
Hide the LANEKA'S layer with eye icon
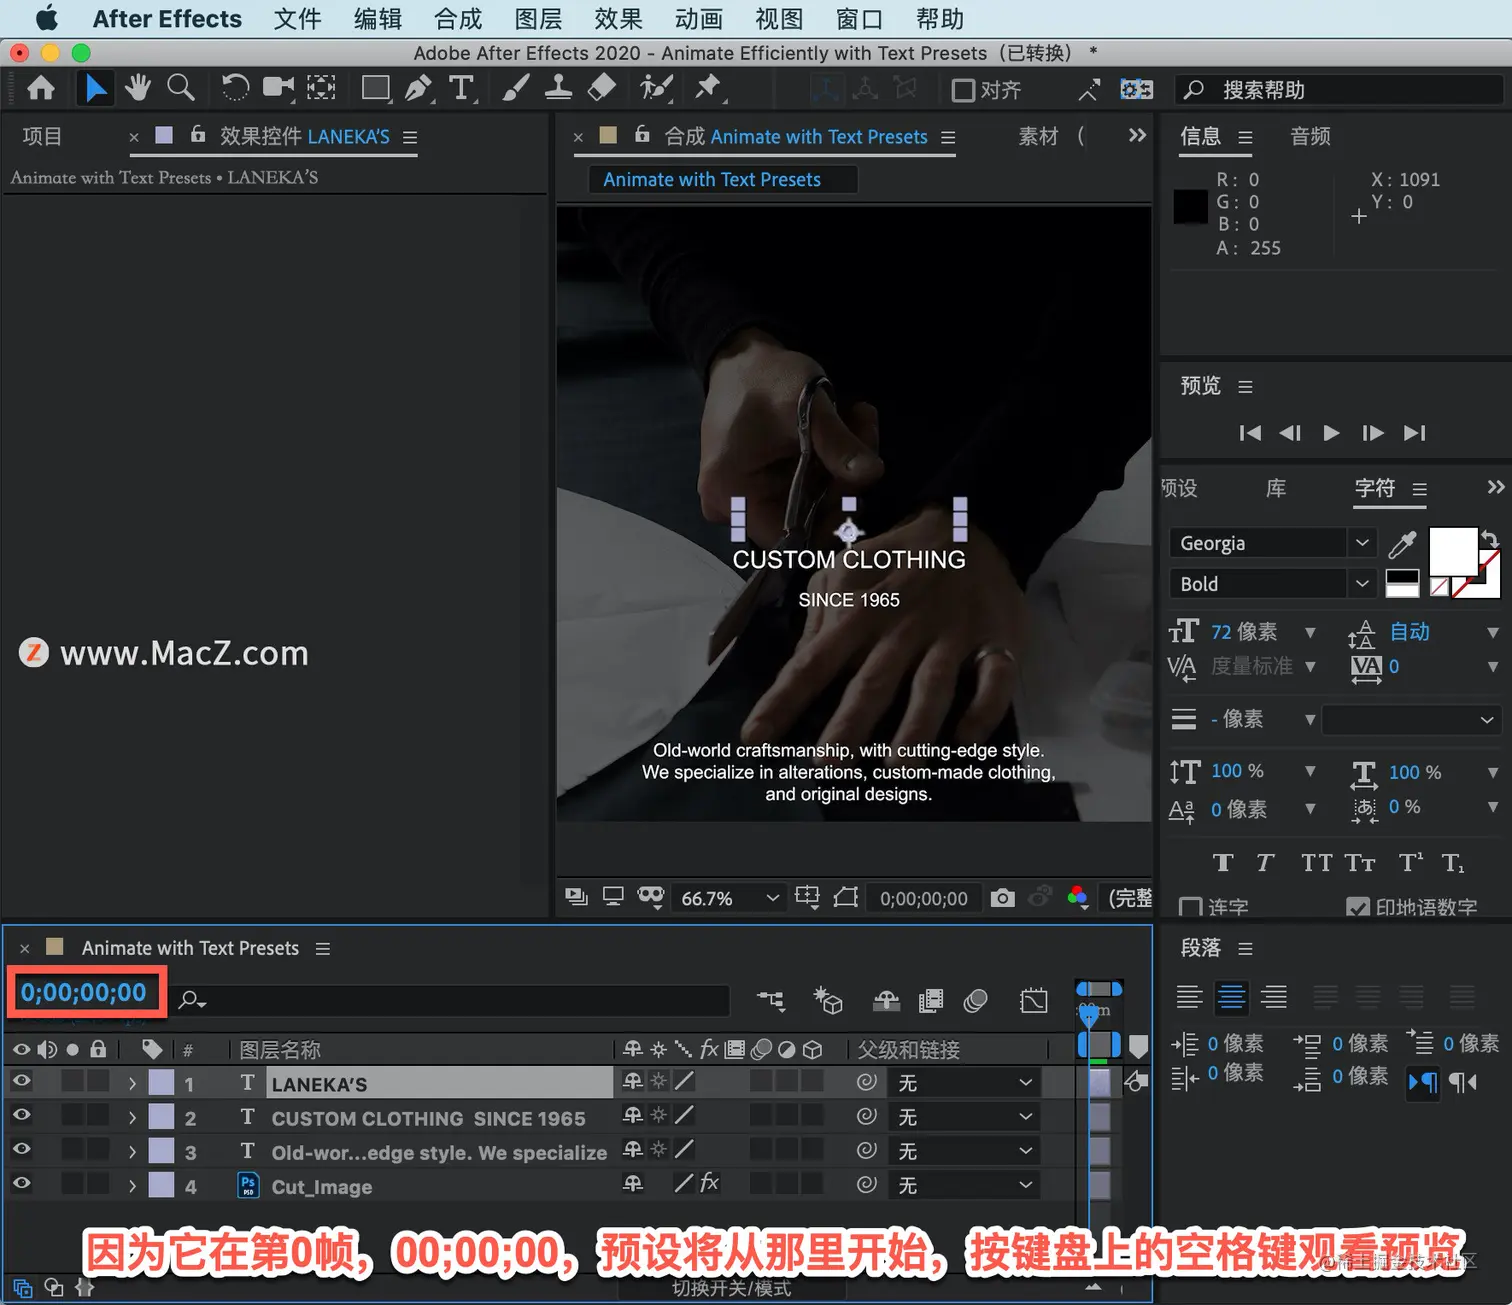point(21,1081)
